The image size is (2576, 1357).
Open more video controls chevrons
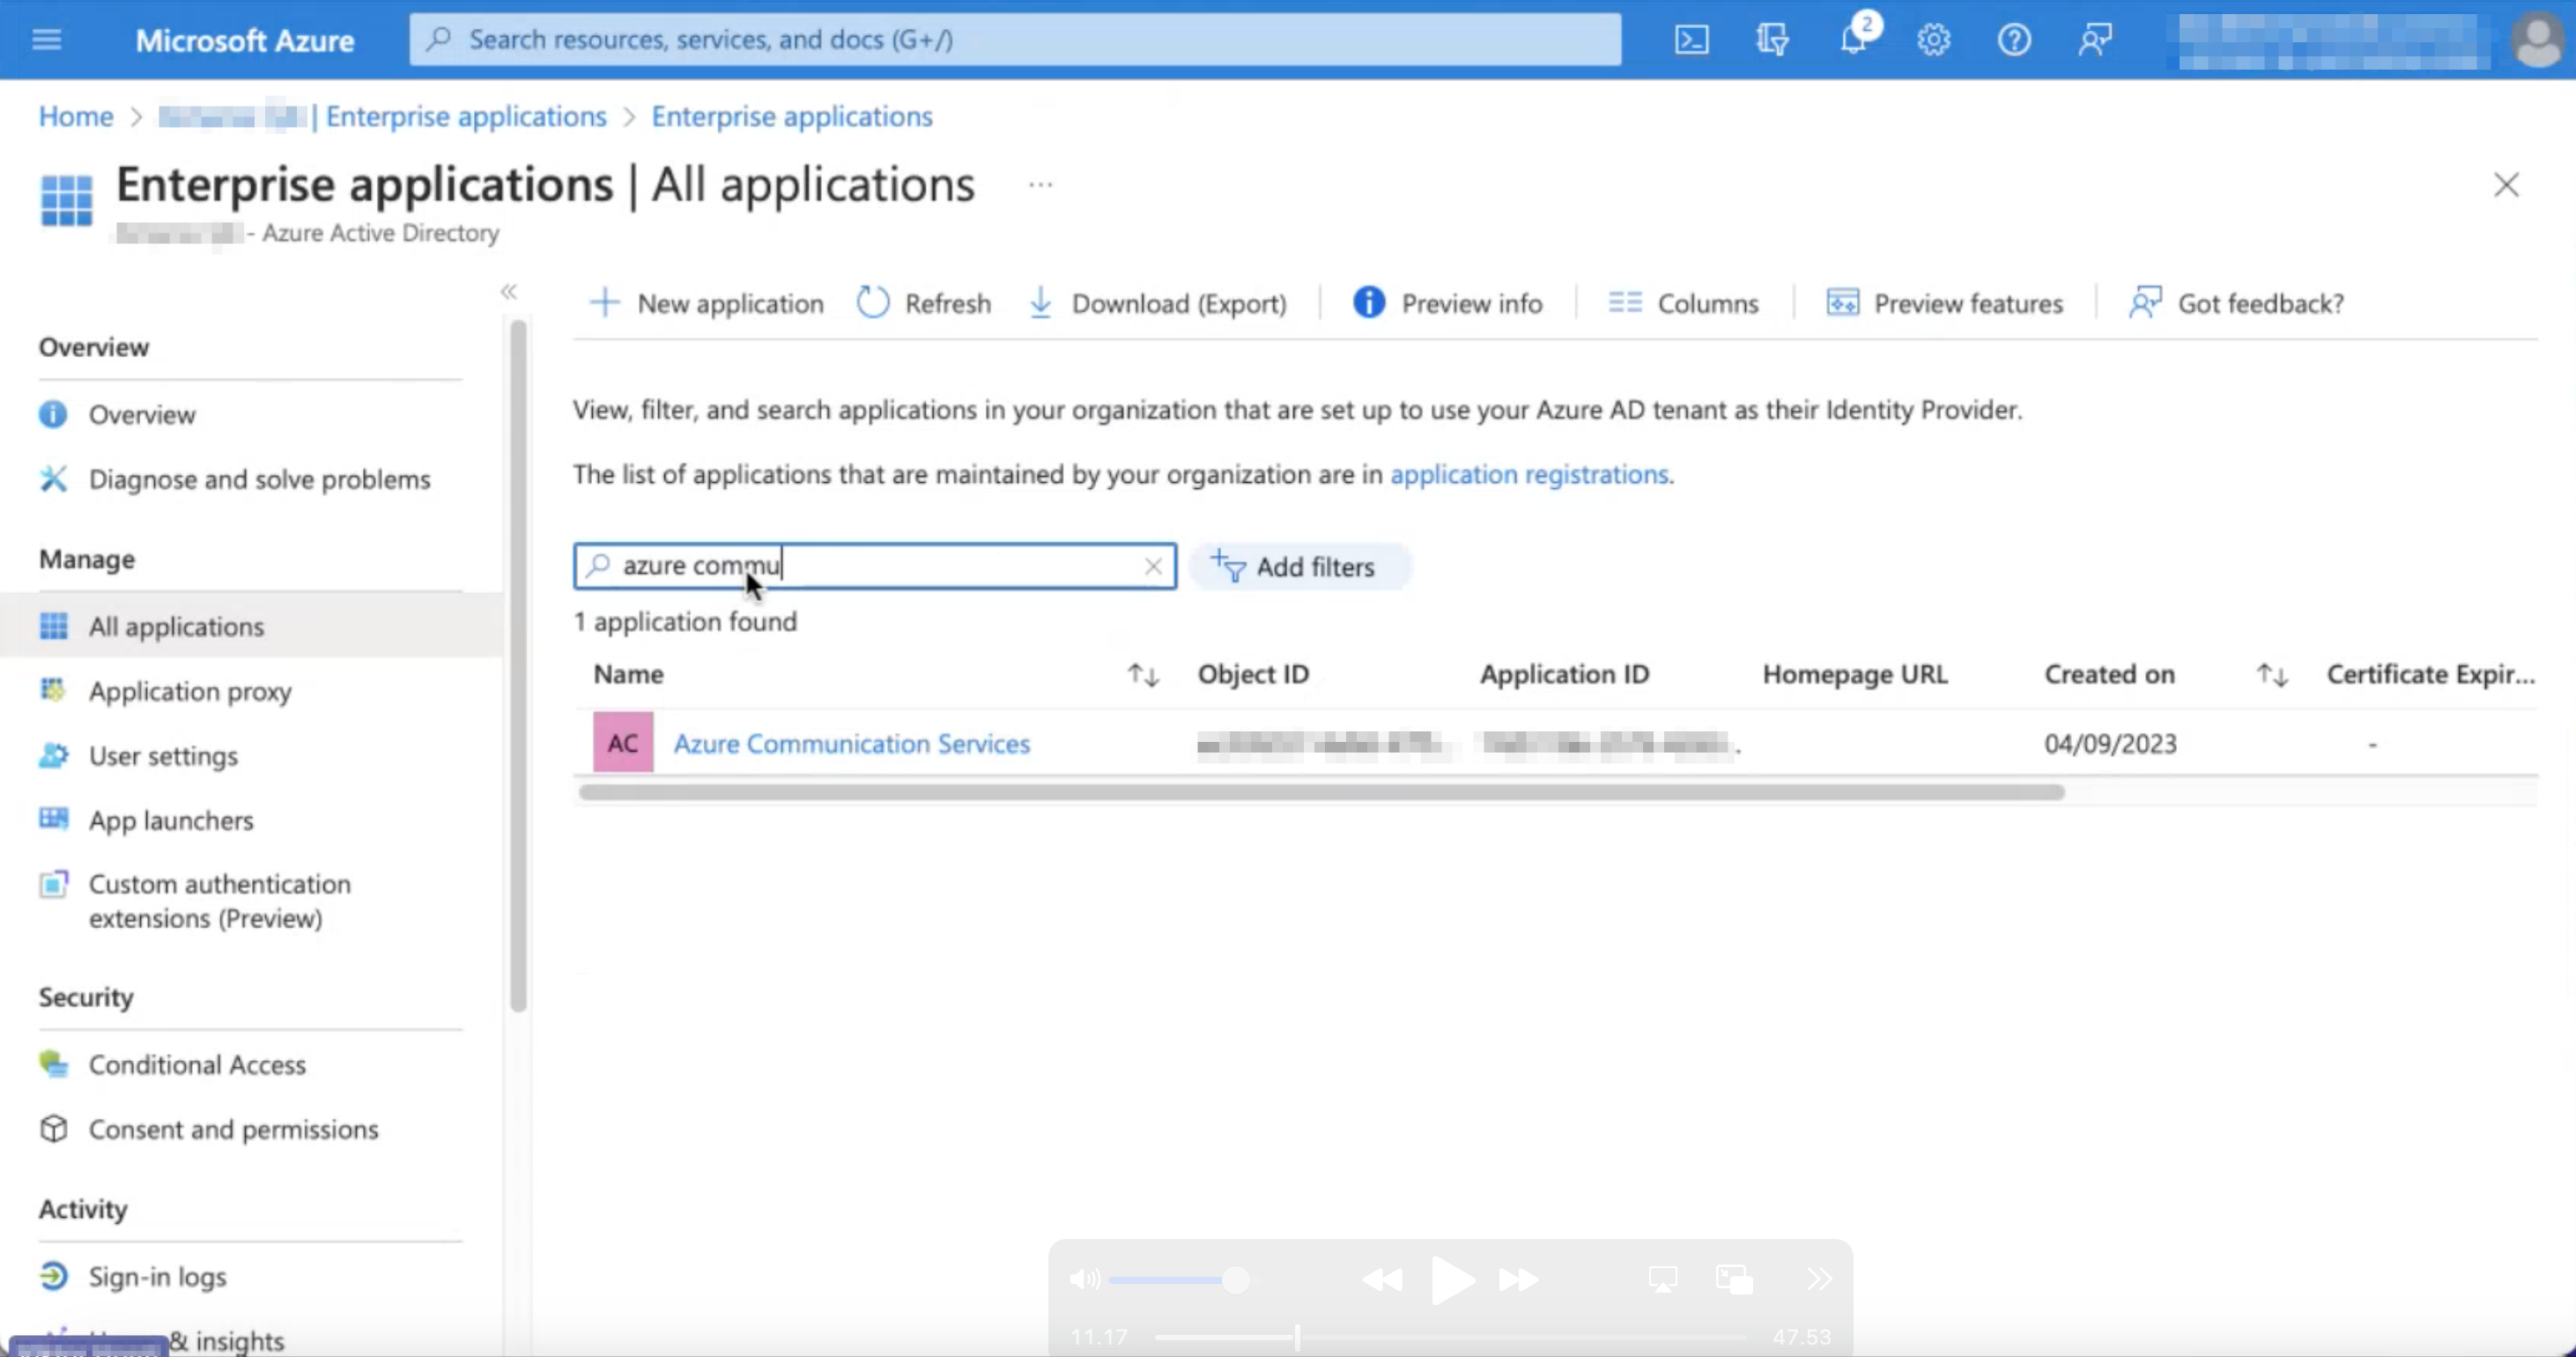1819,1280
